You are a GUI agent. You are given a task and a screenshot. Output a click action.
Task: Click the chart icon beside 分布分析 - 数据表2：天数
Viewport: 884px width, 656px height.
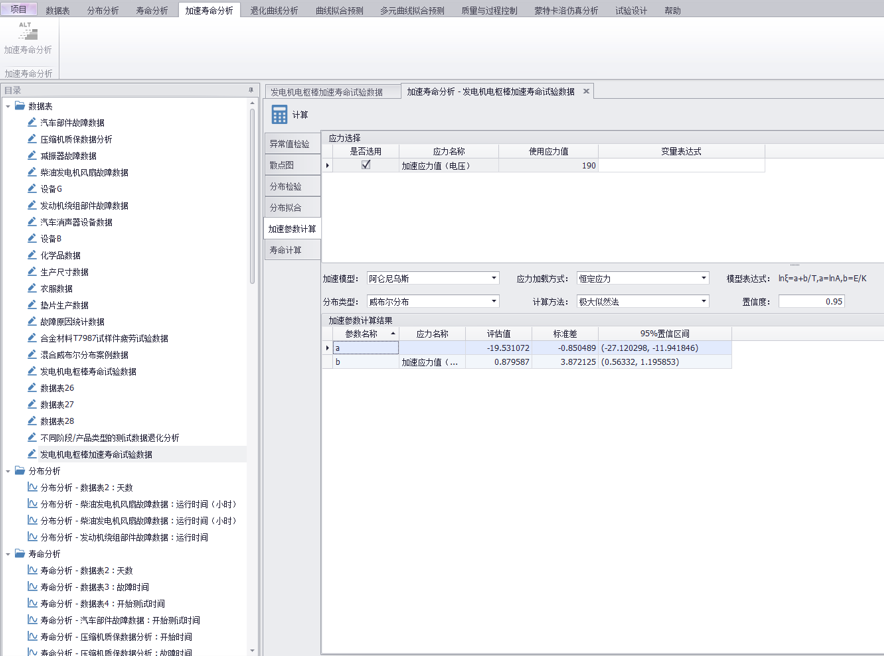tap(32, 488)
